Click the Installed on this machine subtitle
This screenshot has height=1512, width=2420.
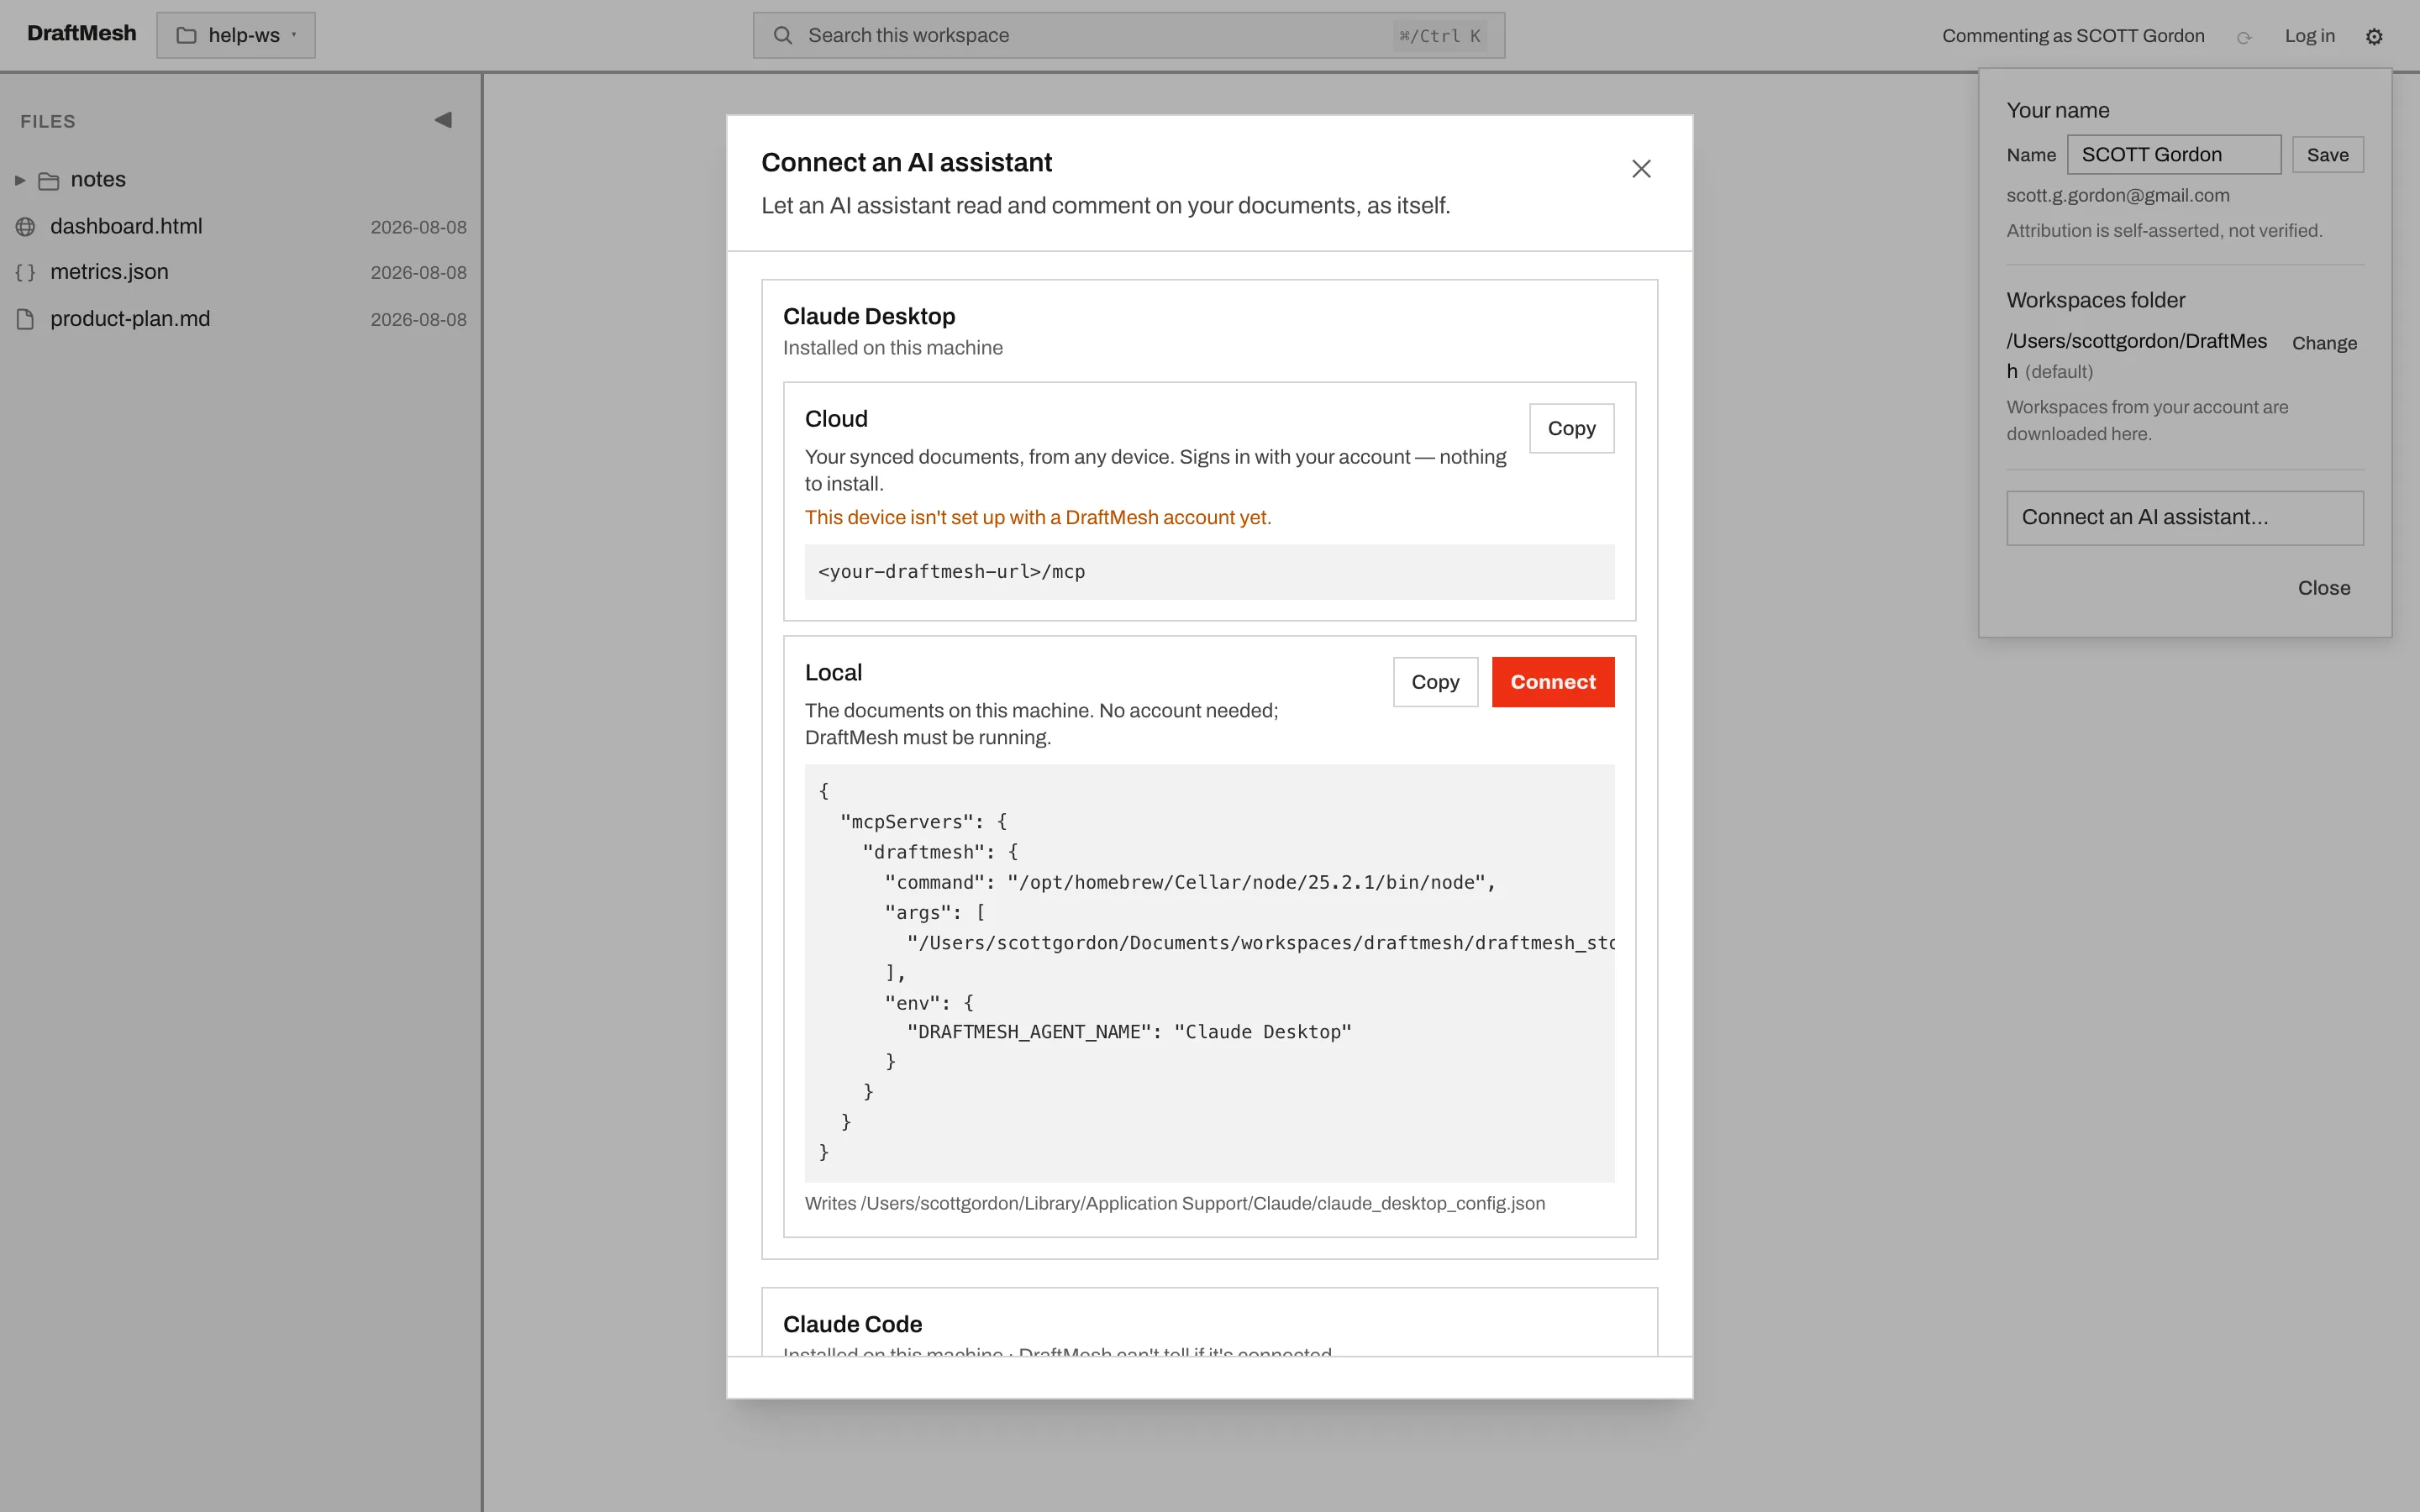click(892, 348)
